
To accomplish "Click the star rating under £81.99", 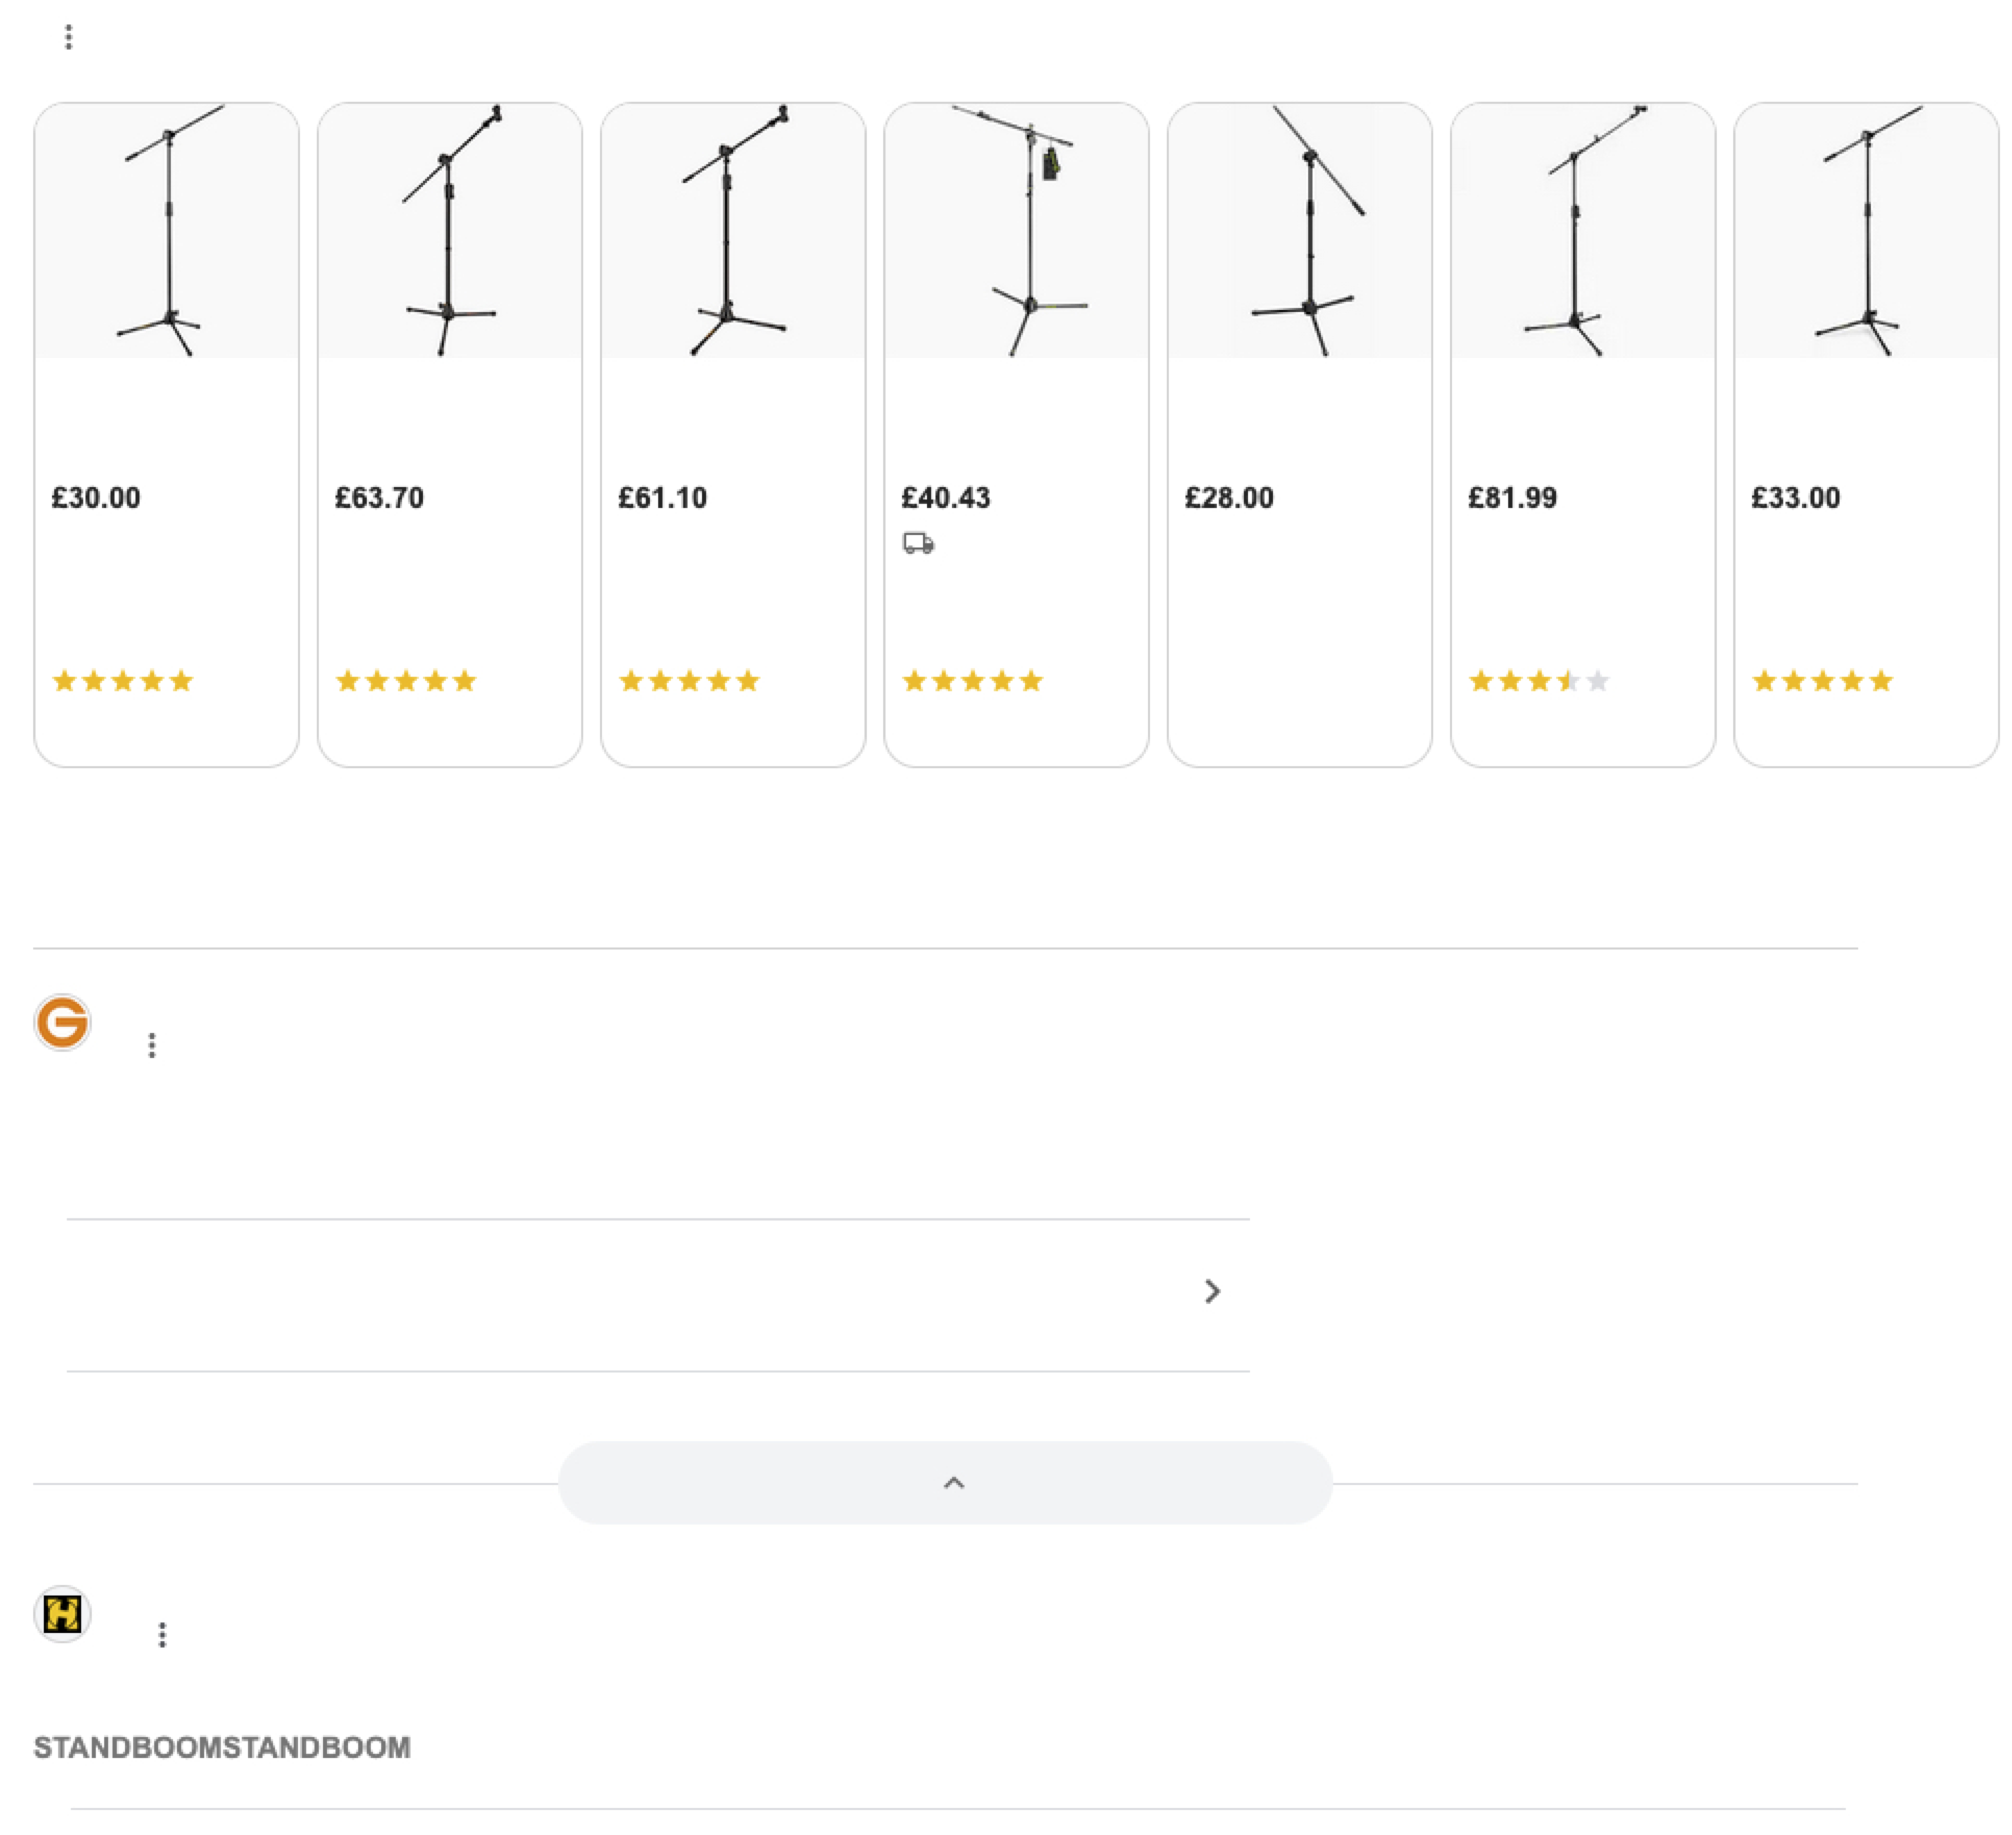I will click(1538, 681).
